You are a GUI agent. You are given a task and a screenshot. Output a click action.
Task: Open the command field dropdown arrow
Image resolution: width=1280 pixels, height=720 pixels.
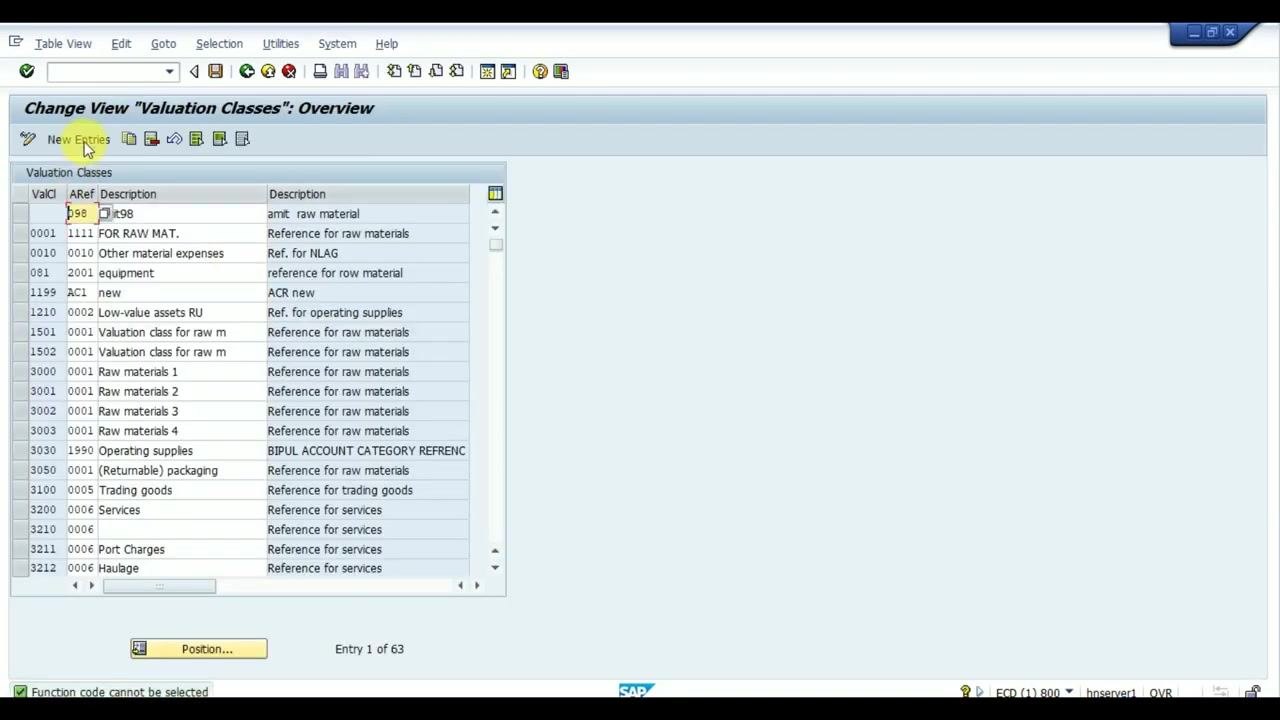click(169, 71)
